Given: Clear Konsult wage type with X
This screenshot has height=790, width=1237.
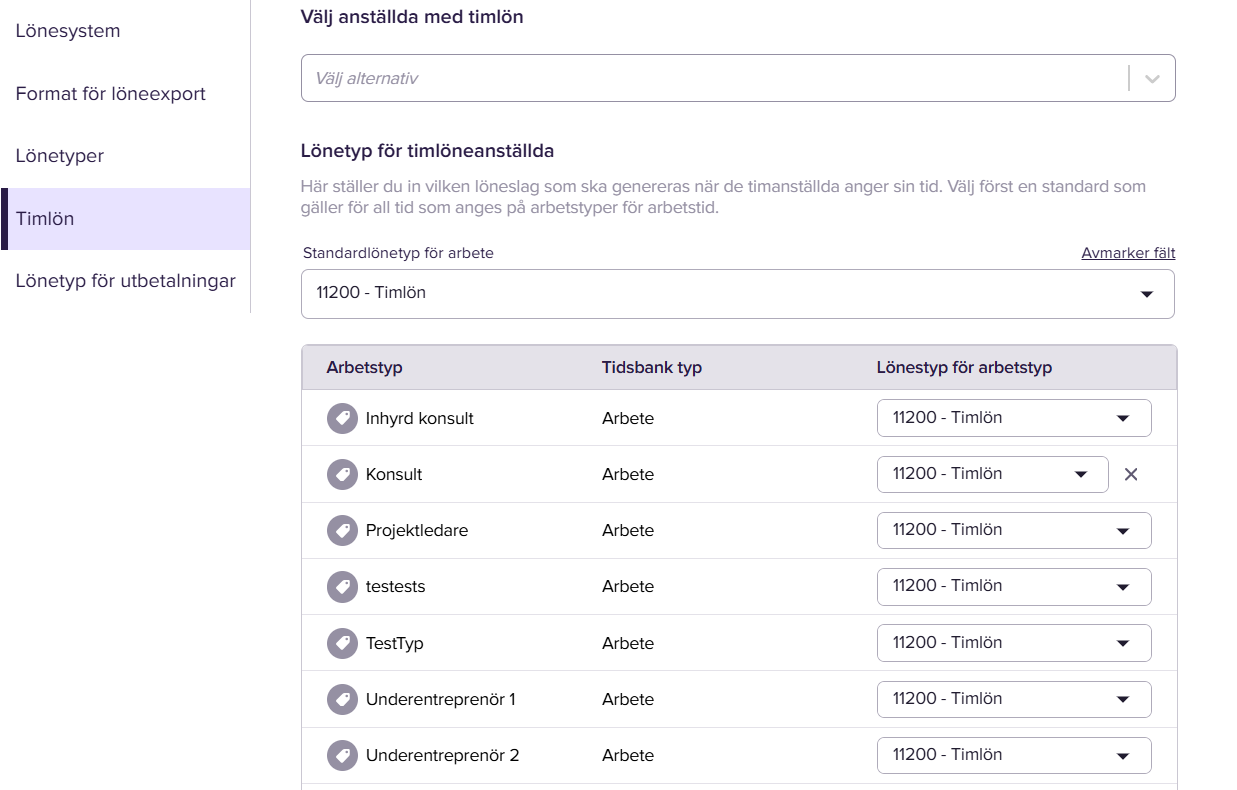Looking at the screenshot, I should click(x=1131, y=474).
